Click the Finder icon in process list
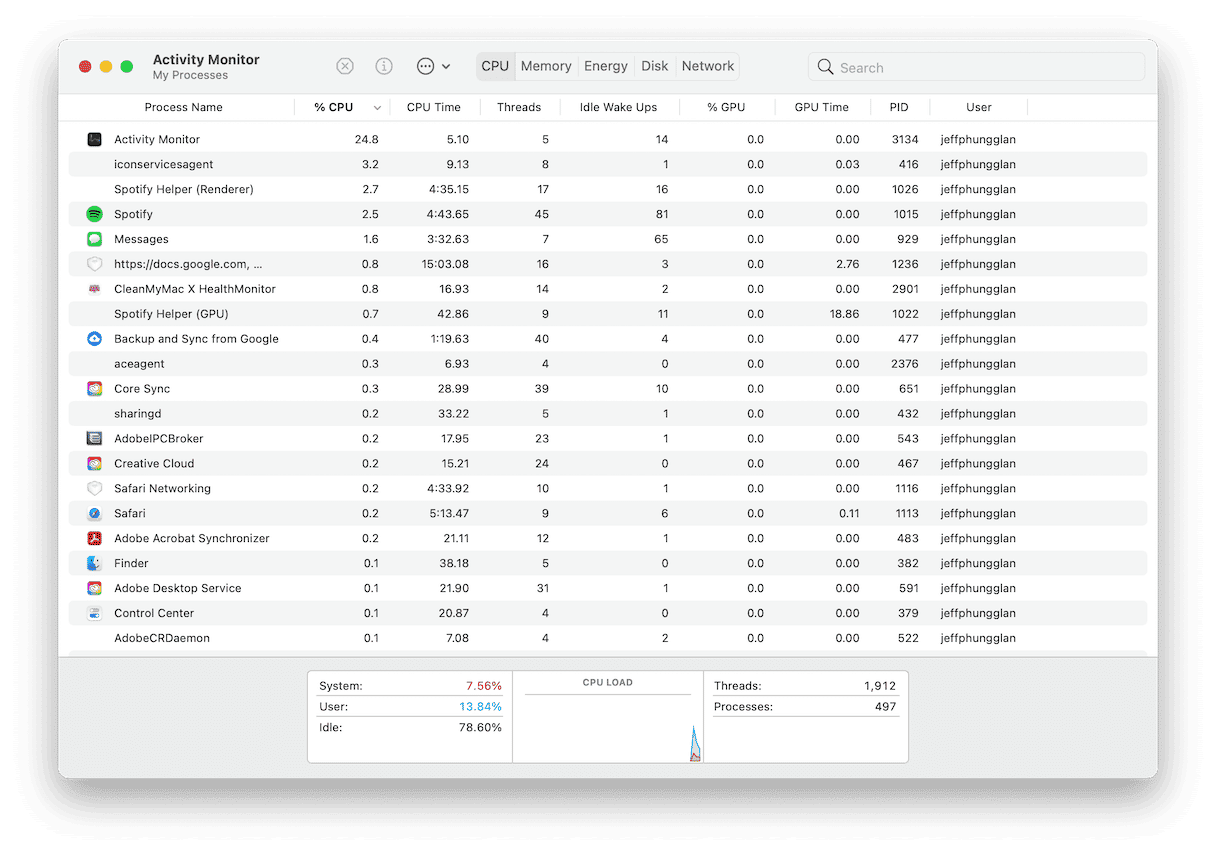The image size is (1216, 855). coord(95,563)
